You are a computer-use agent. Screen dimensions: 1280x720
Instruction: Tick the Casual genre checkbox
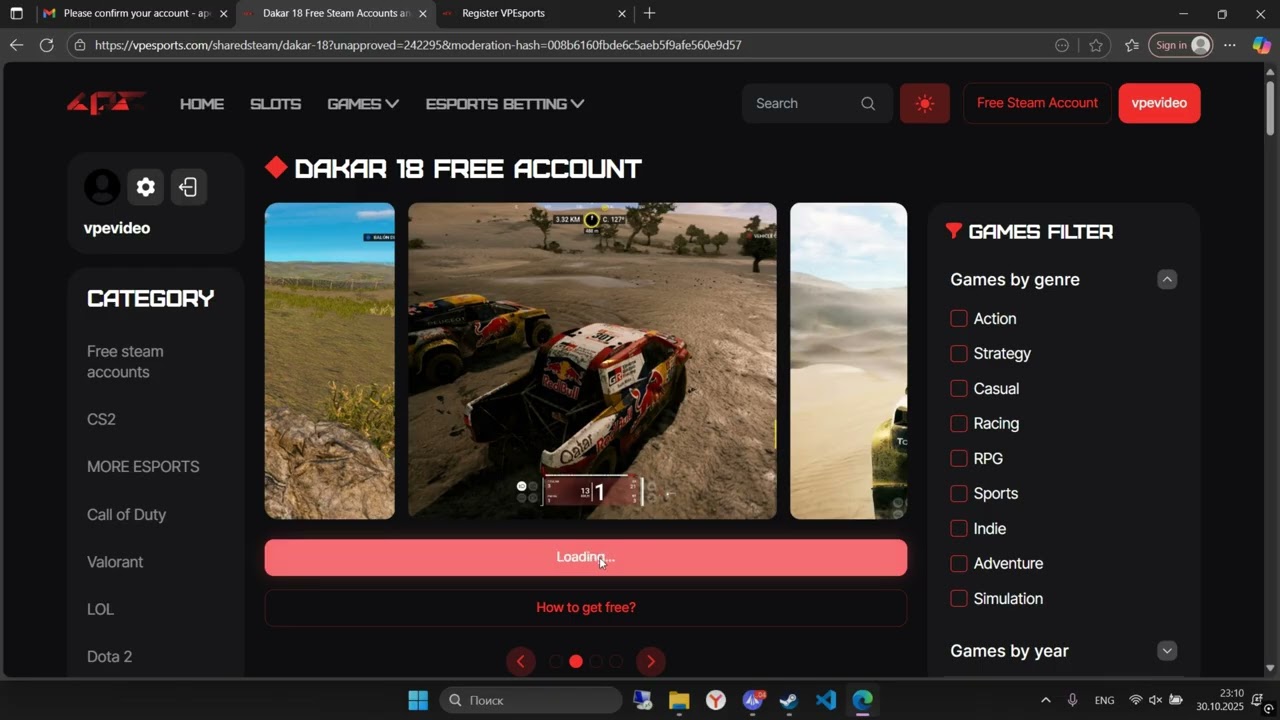pyautogui.click(x=959, y=388)
